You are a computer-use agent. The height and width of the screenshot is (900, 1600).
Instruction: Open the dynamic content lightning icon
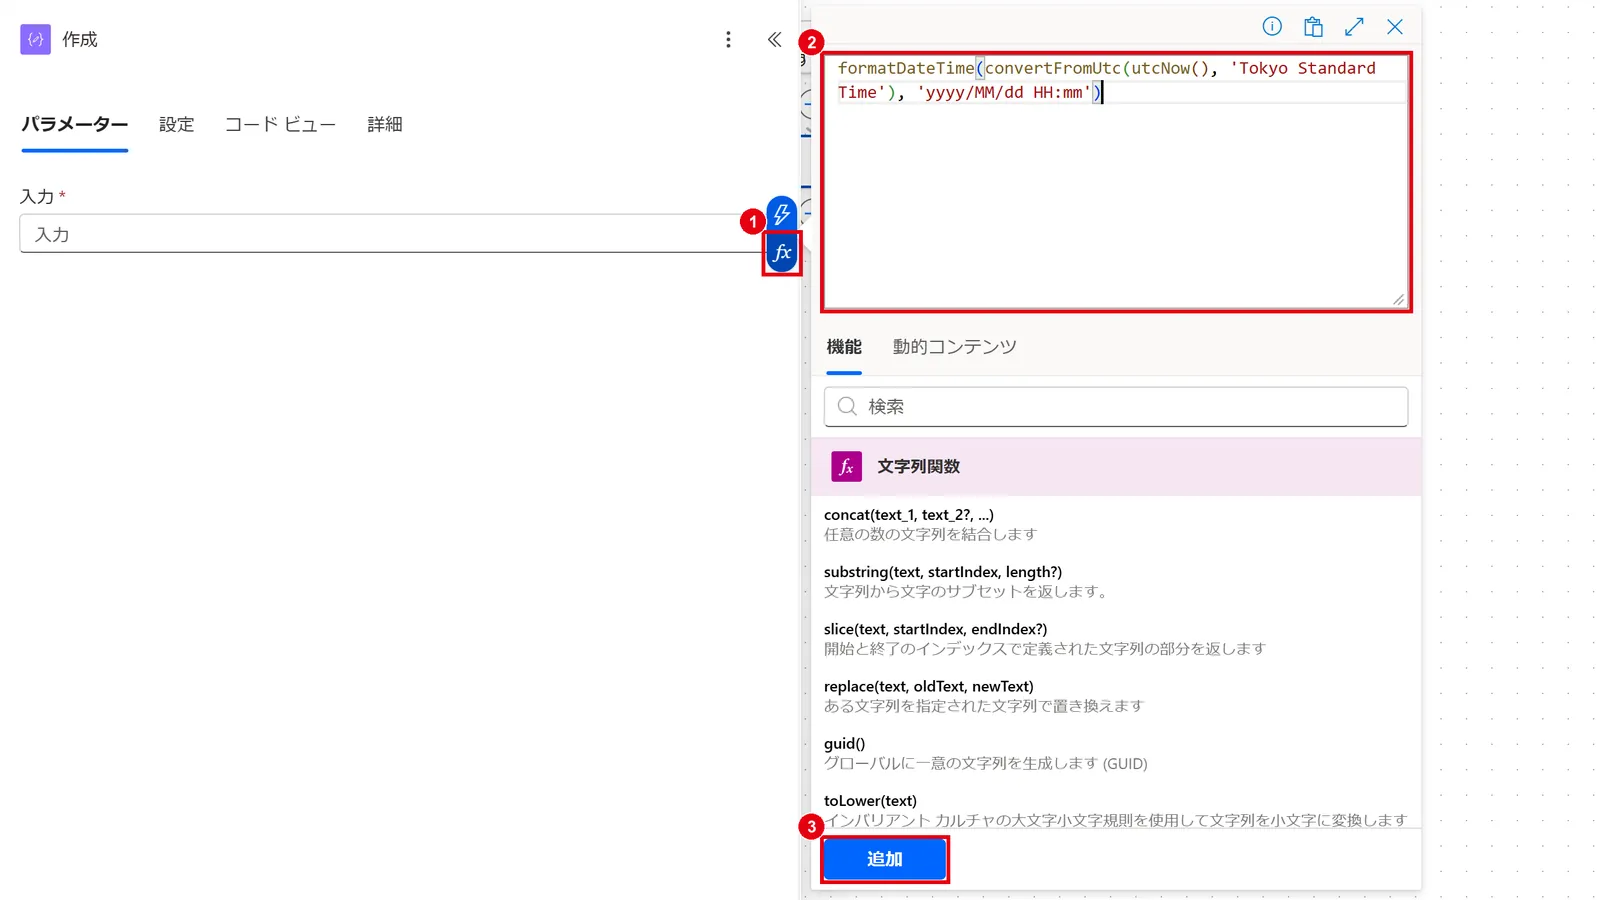point(781,213)
